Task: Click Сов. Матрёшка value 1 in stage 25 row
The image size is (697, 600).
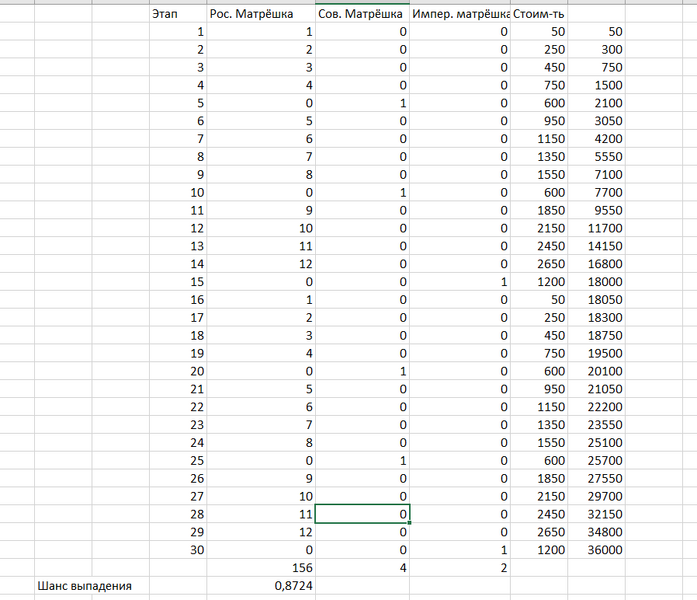Action: [x=362, y=460]
